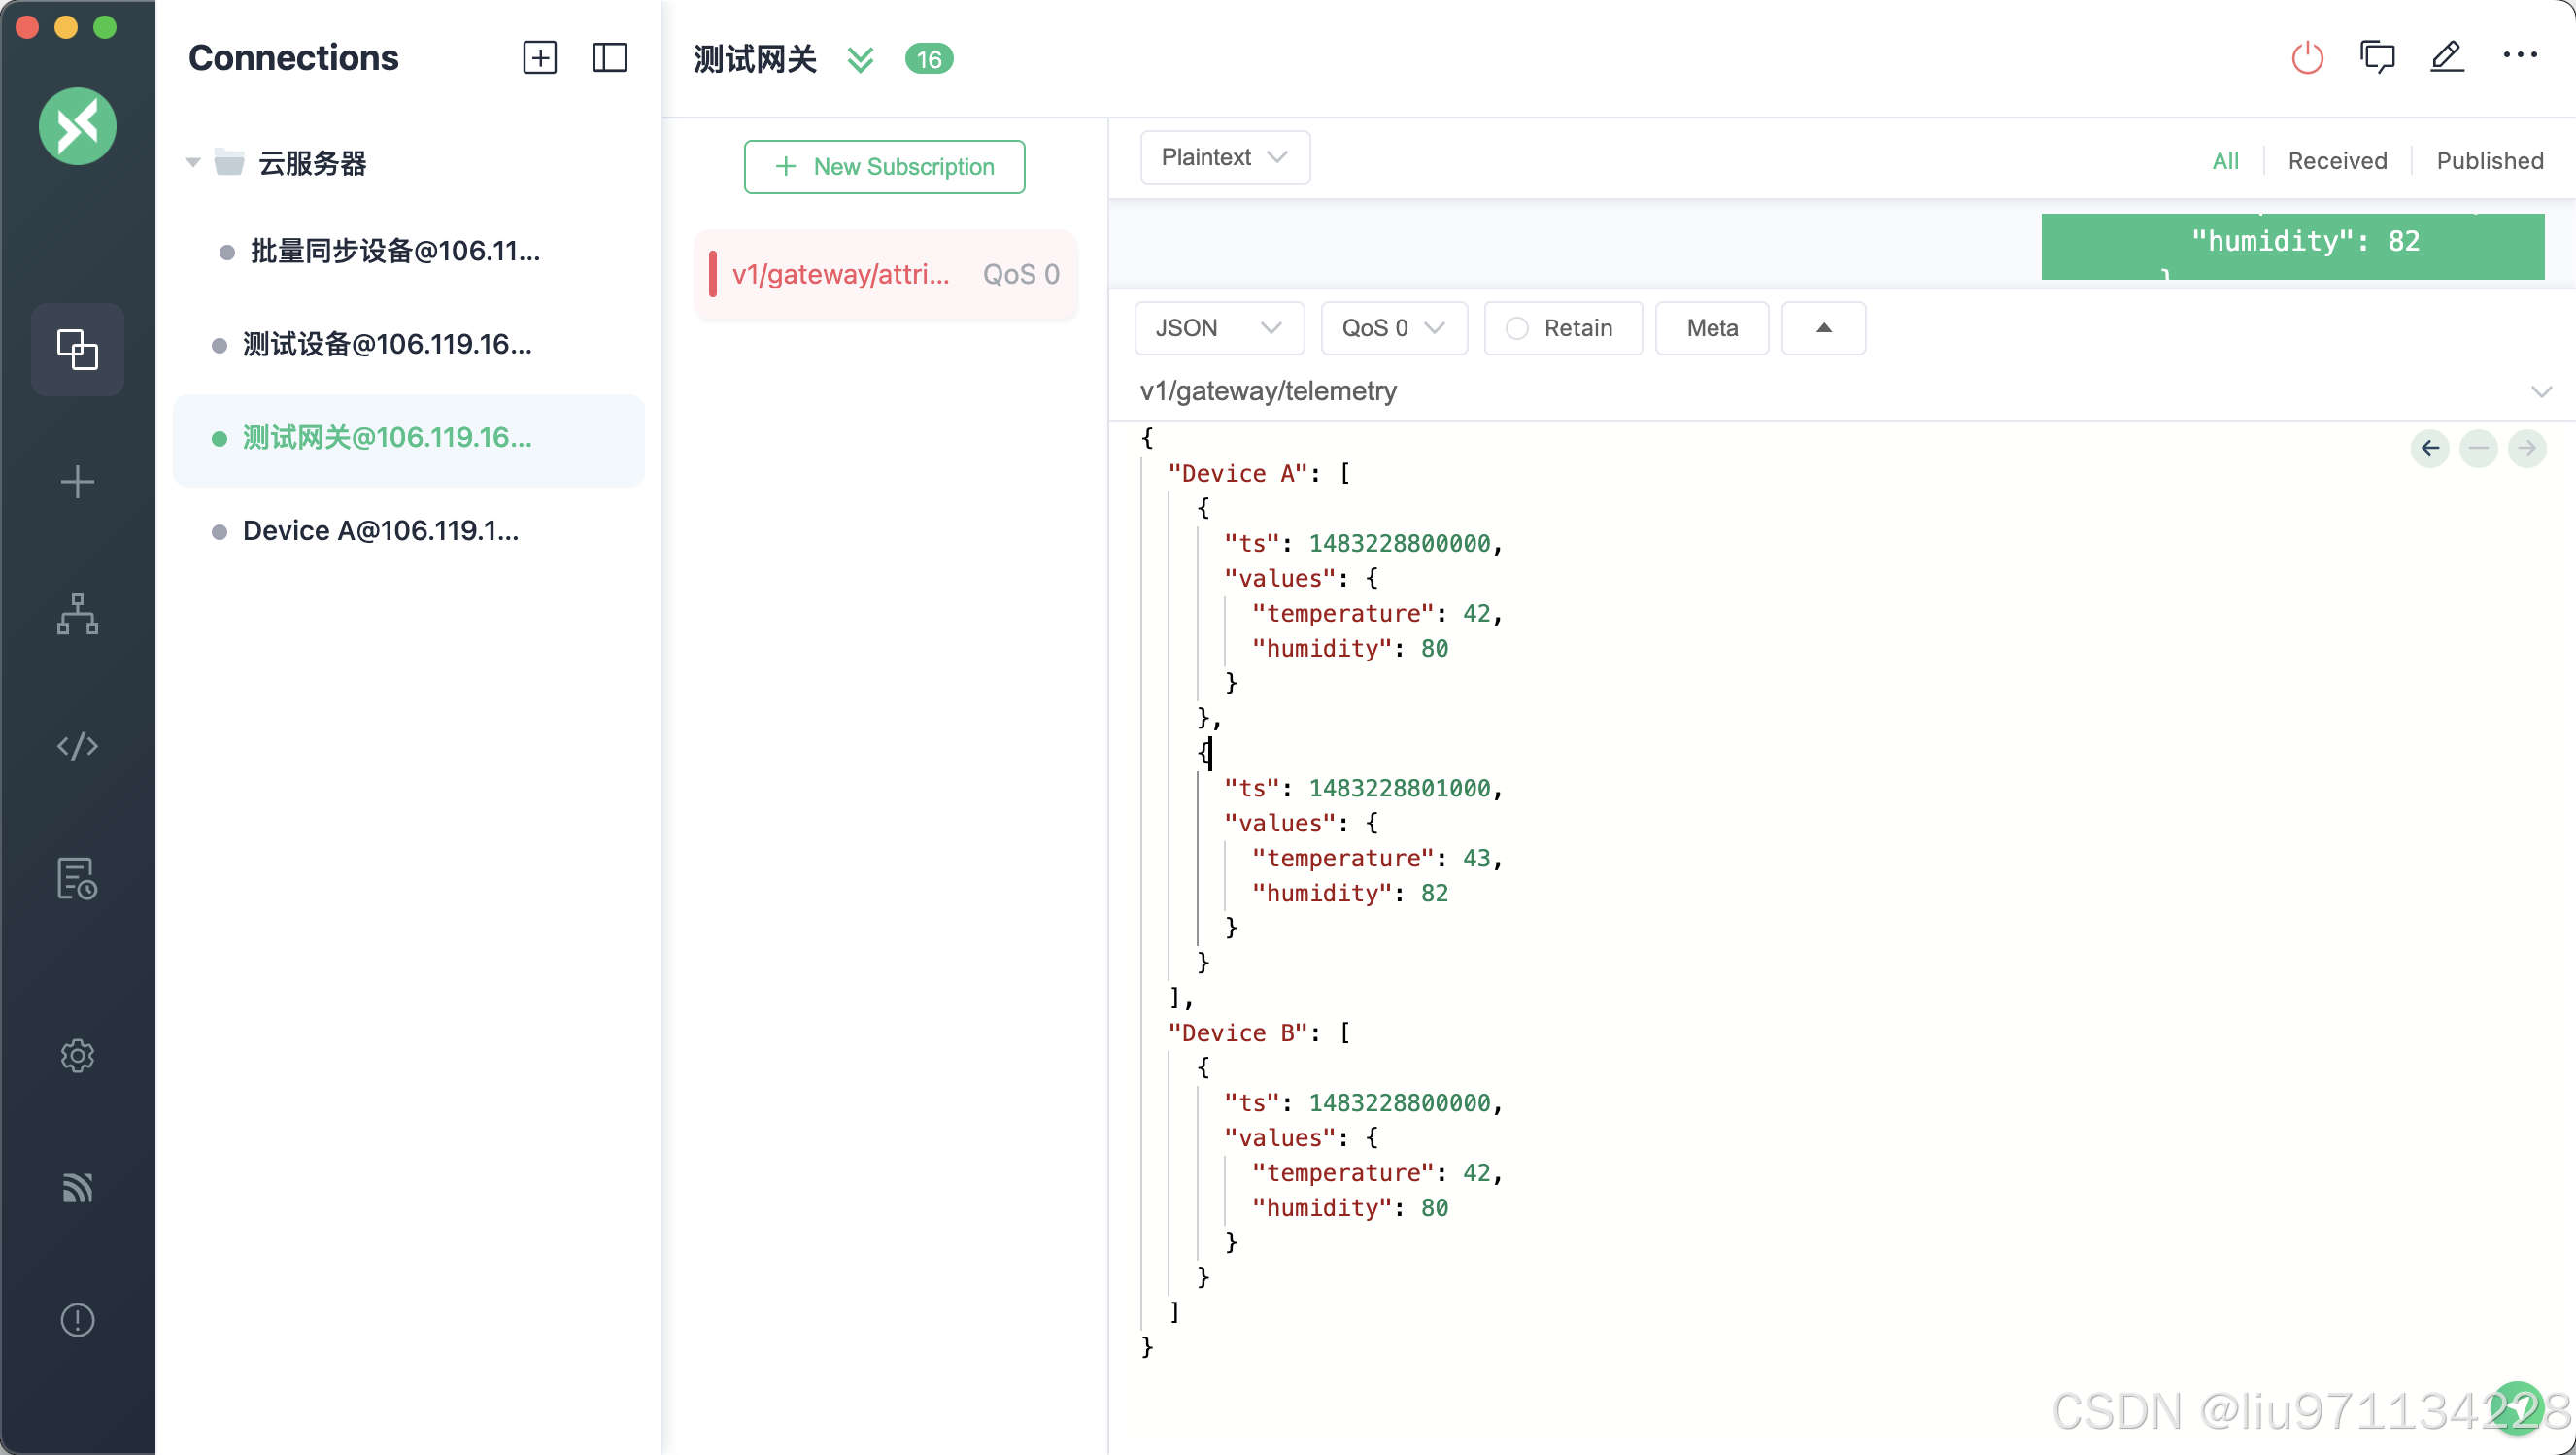2576x1455 pixels.
Task: Open settings gear in sidebar
Action: 77,1055
